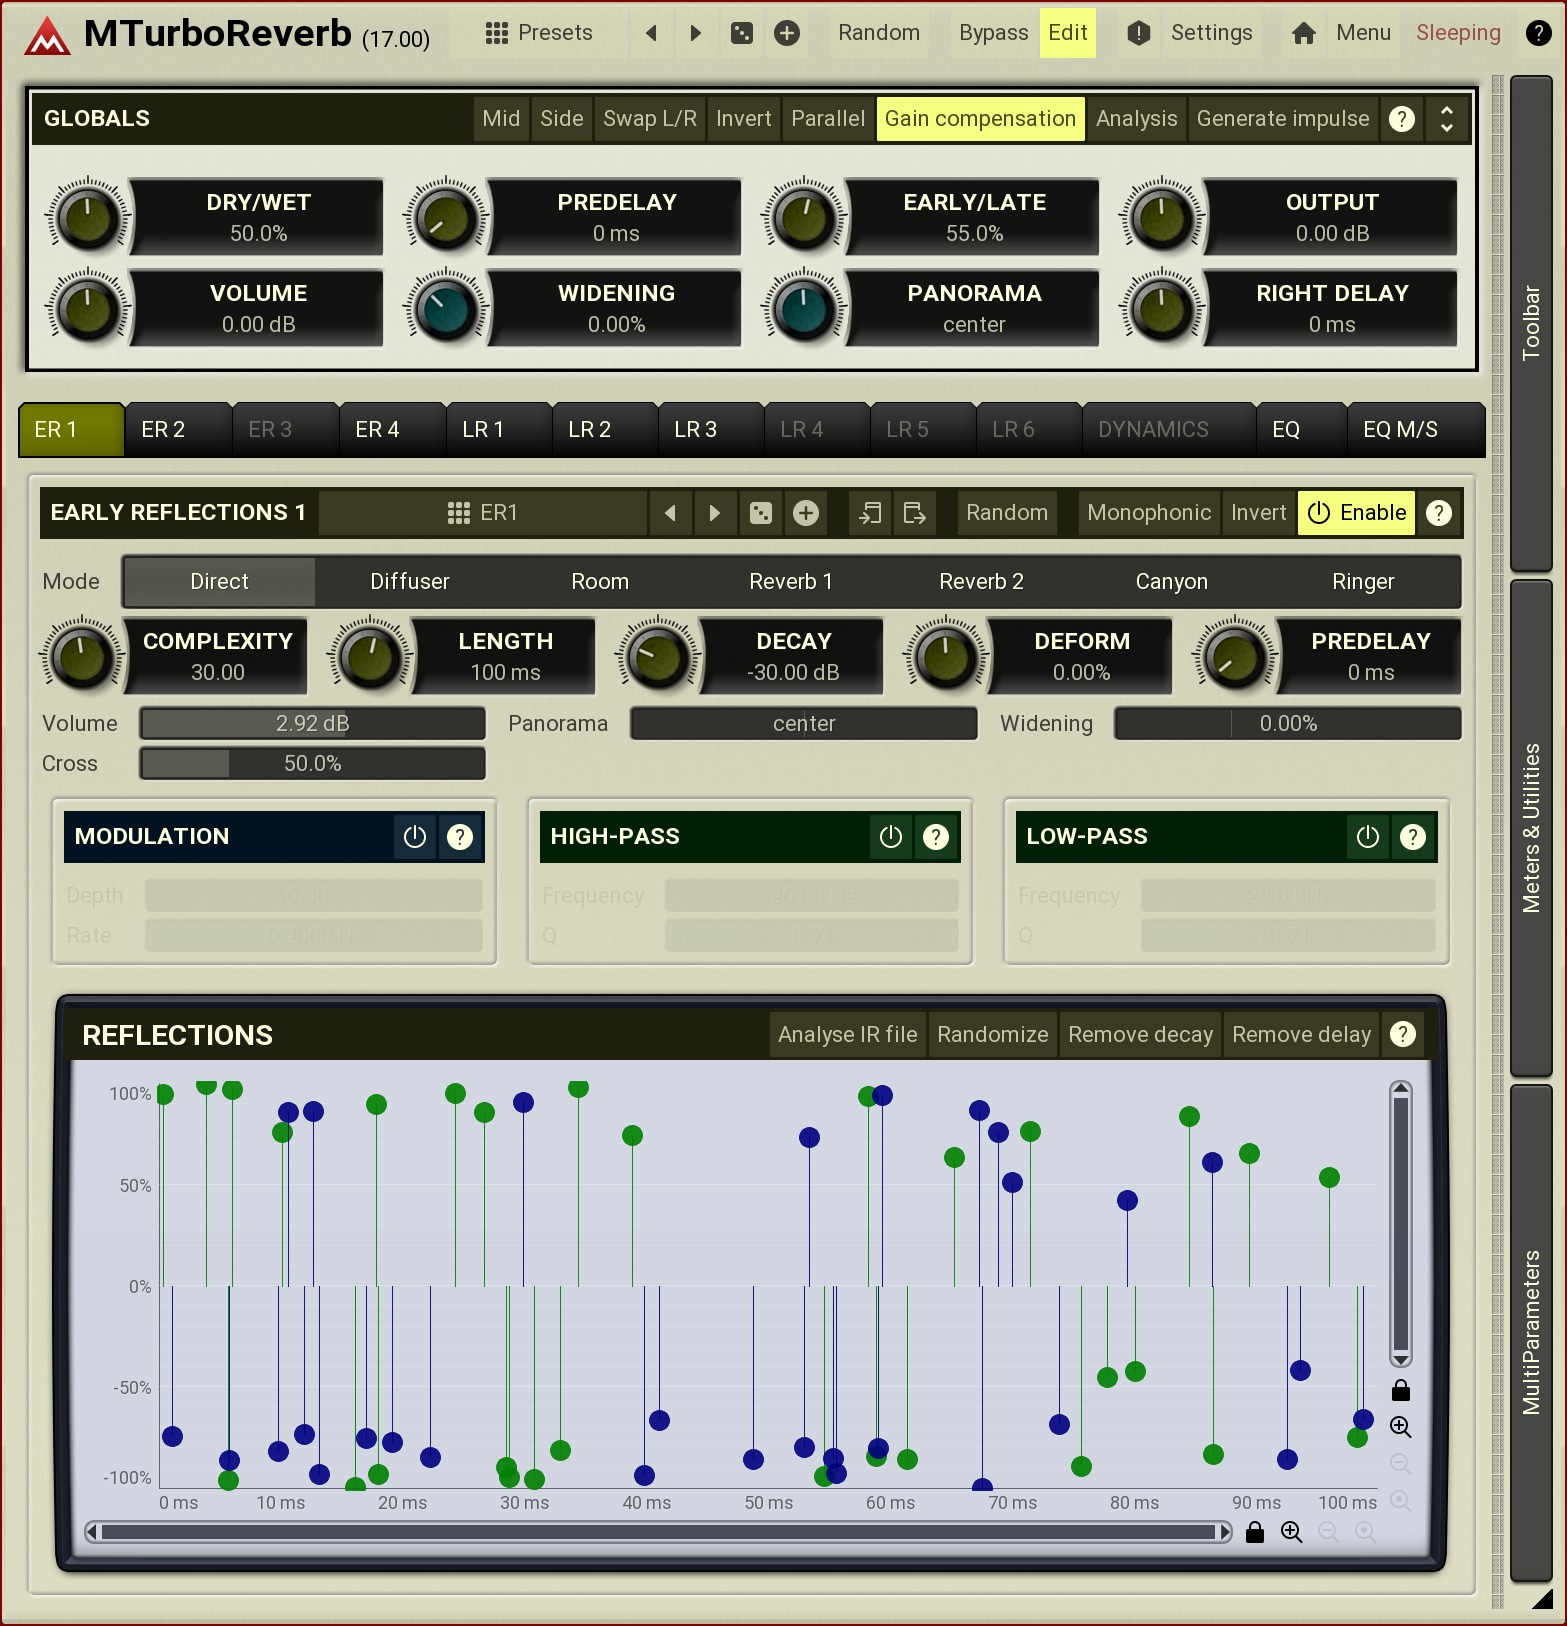The width and height of the screenshot is (1567, 1626).
Task: Open the EQ M/S tab
Action: point(1399,430)
